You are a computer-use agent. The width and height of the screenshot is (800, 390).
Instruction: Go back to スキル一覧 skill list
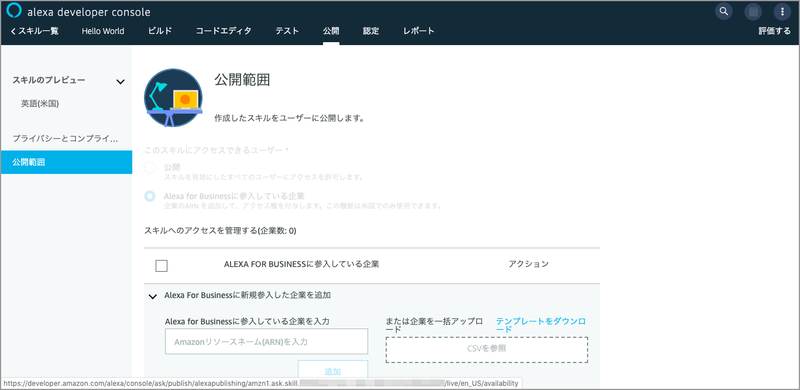(34, 31)
